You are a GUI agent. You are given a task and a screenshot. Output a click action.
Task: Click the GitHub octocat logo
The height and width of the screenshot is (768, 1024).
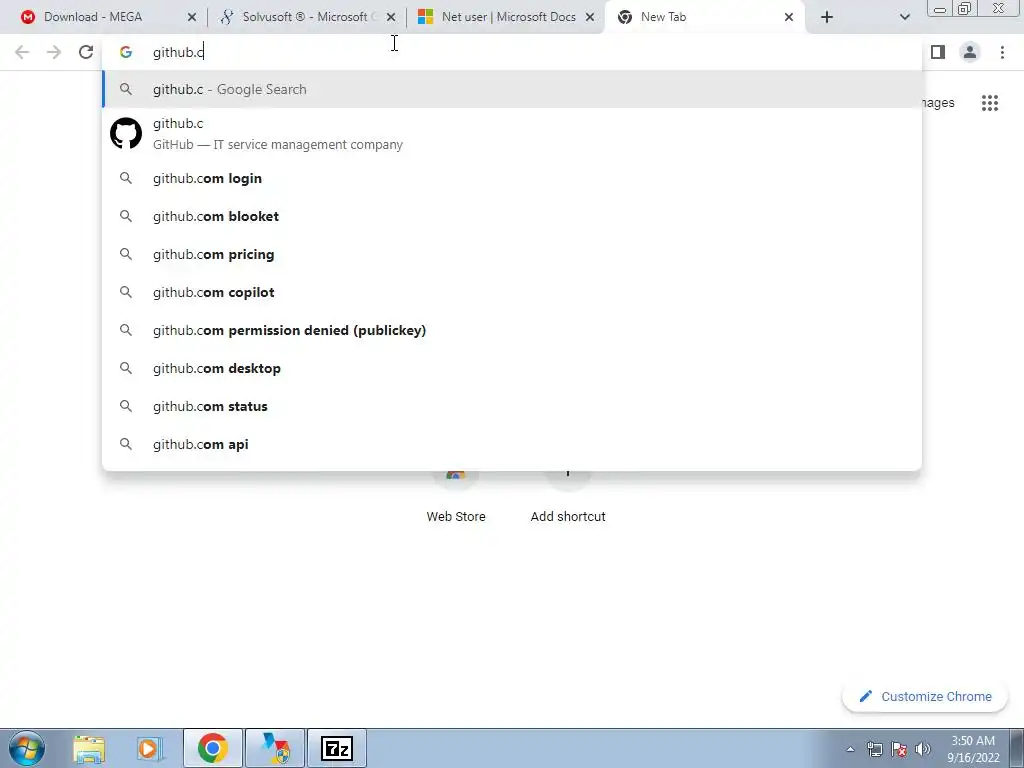pyautogui.click(x=126, y=133)
